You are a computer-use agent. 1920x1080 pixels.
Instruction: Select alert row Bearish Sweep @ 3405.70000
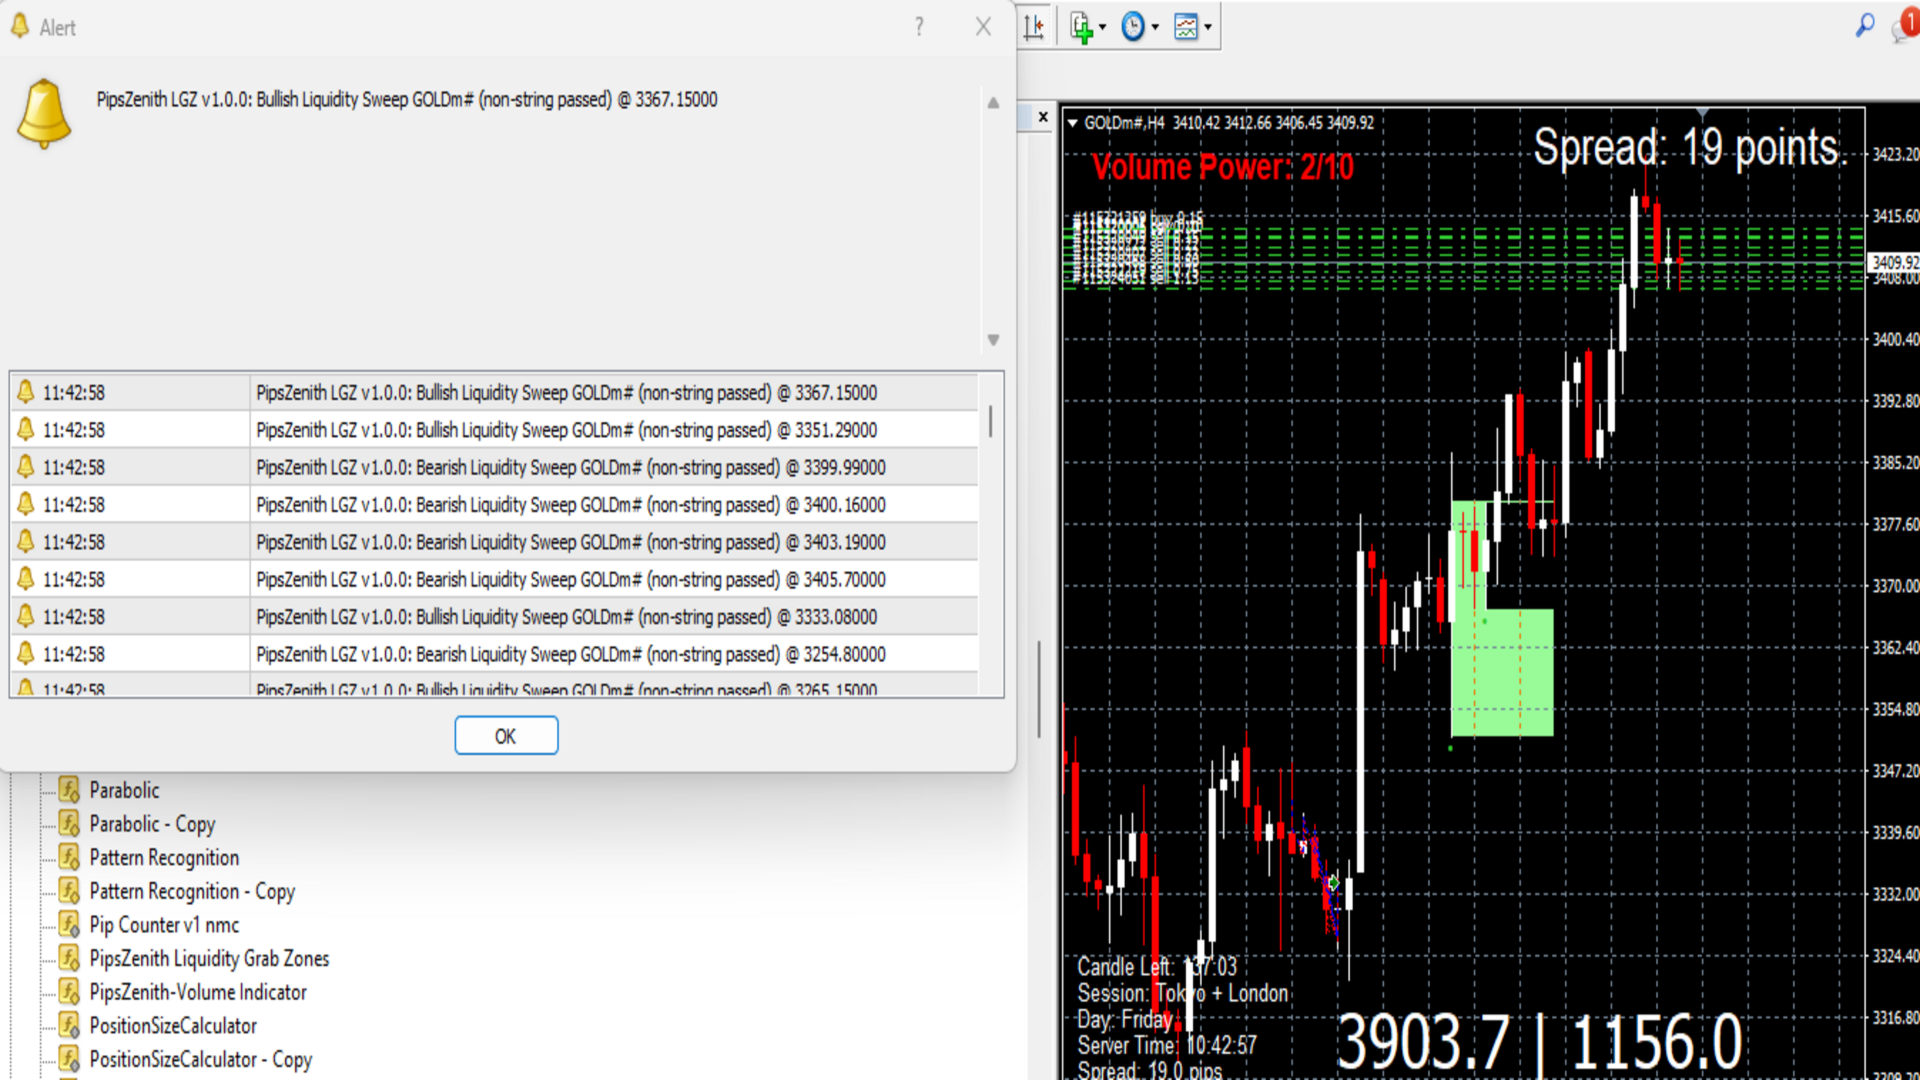click(494, 579)
